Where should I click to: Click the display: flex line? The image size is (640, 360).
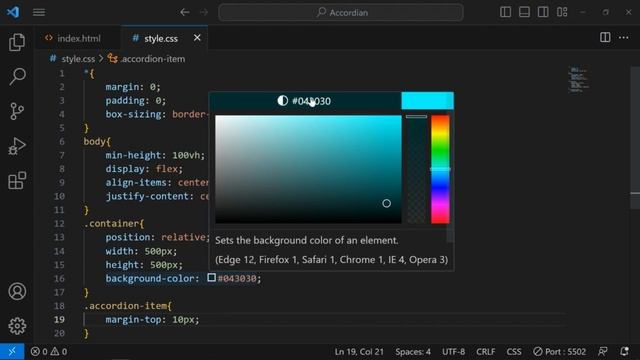(x=144, y=169)
